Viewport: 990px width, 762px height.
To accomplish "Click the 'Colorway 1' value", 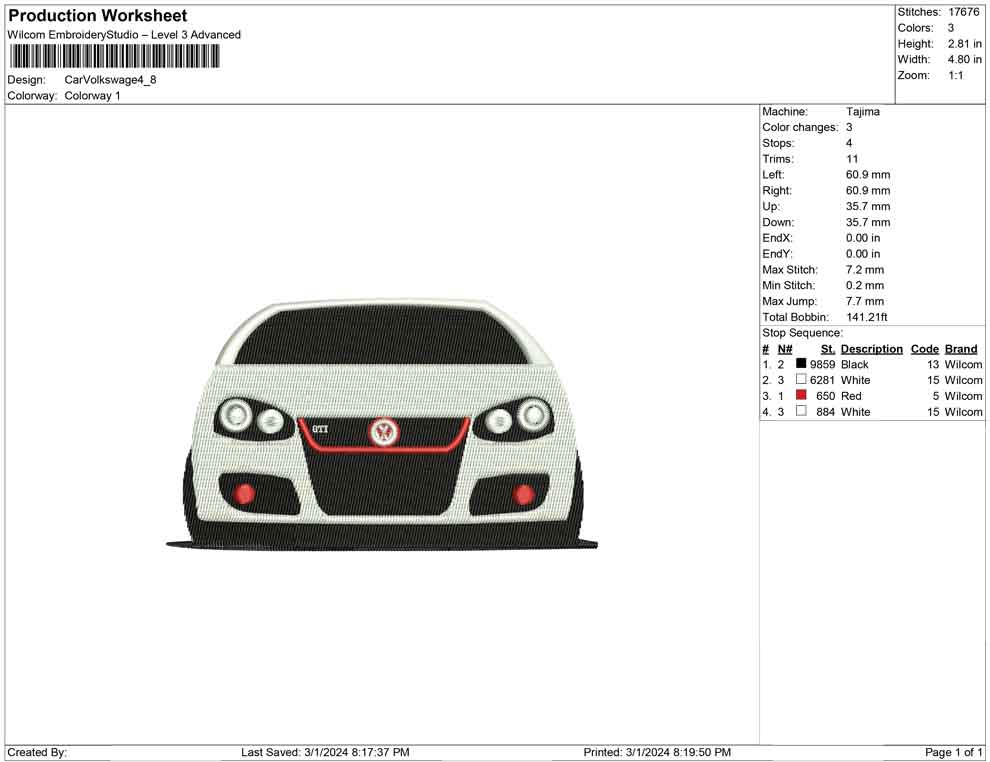I will 92,96.
